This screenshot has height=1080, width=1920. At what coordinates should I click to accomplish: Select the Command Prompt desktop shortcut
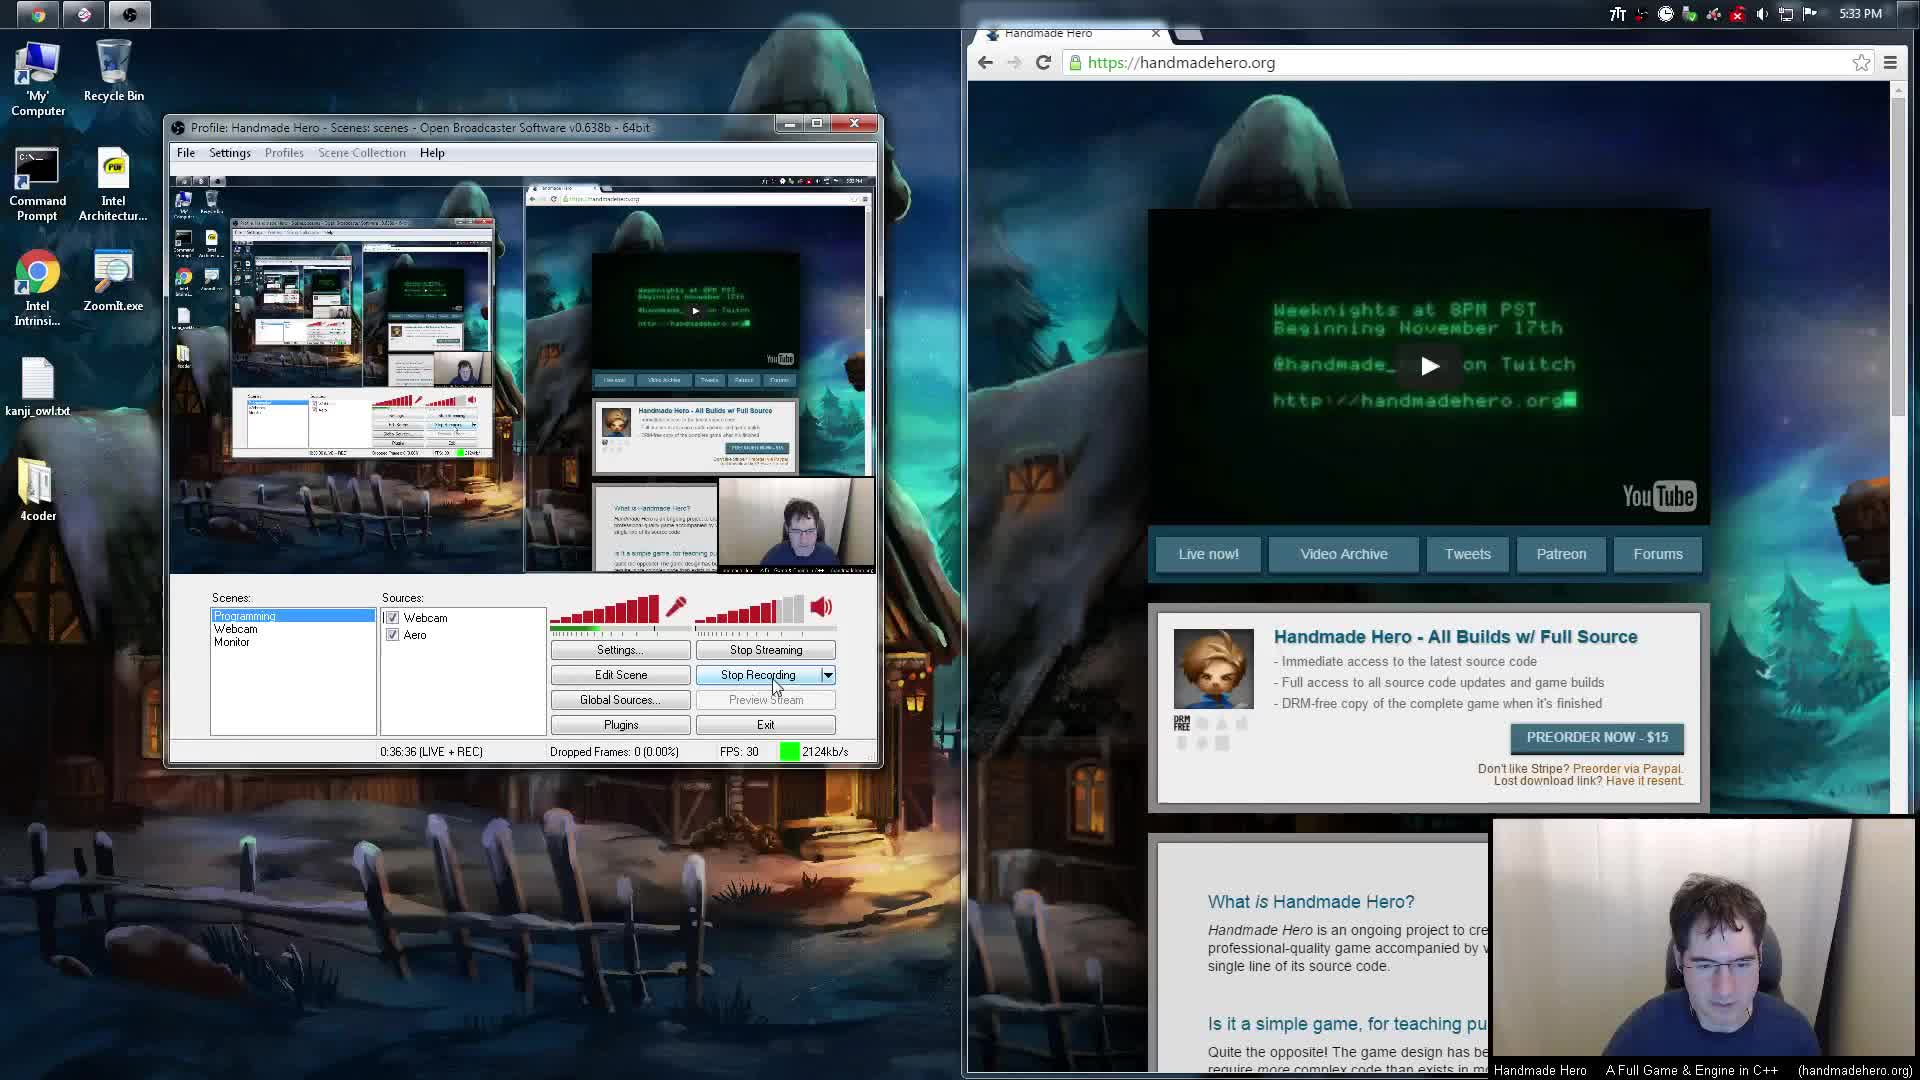[37, 186]
